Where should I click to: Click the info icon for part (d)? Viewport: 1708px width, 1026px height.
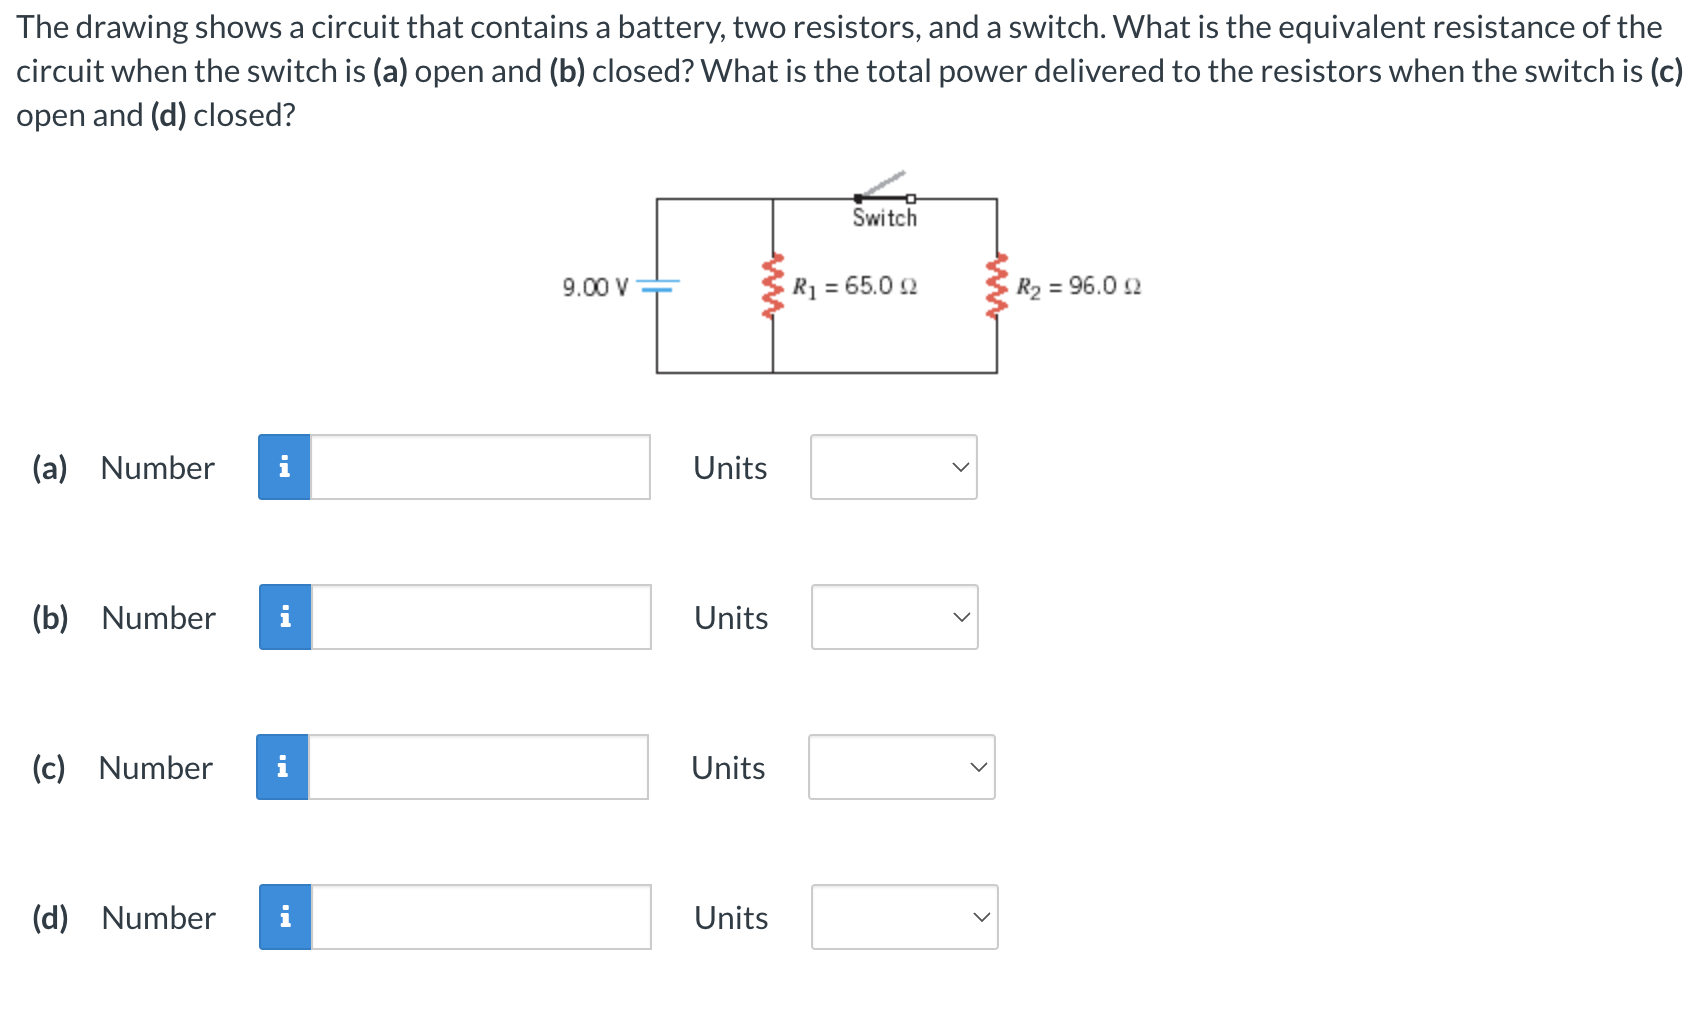click(285, 917)
